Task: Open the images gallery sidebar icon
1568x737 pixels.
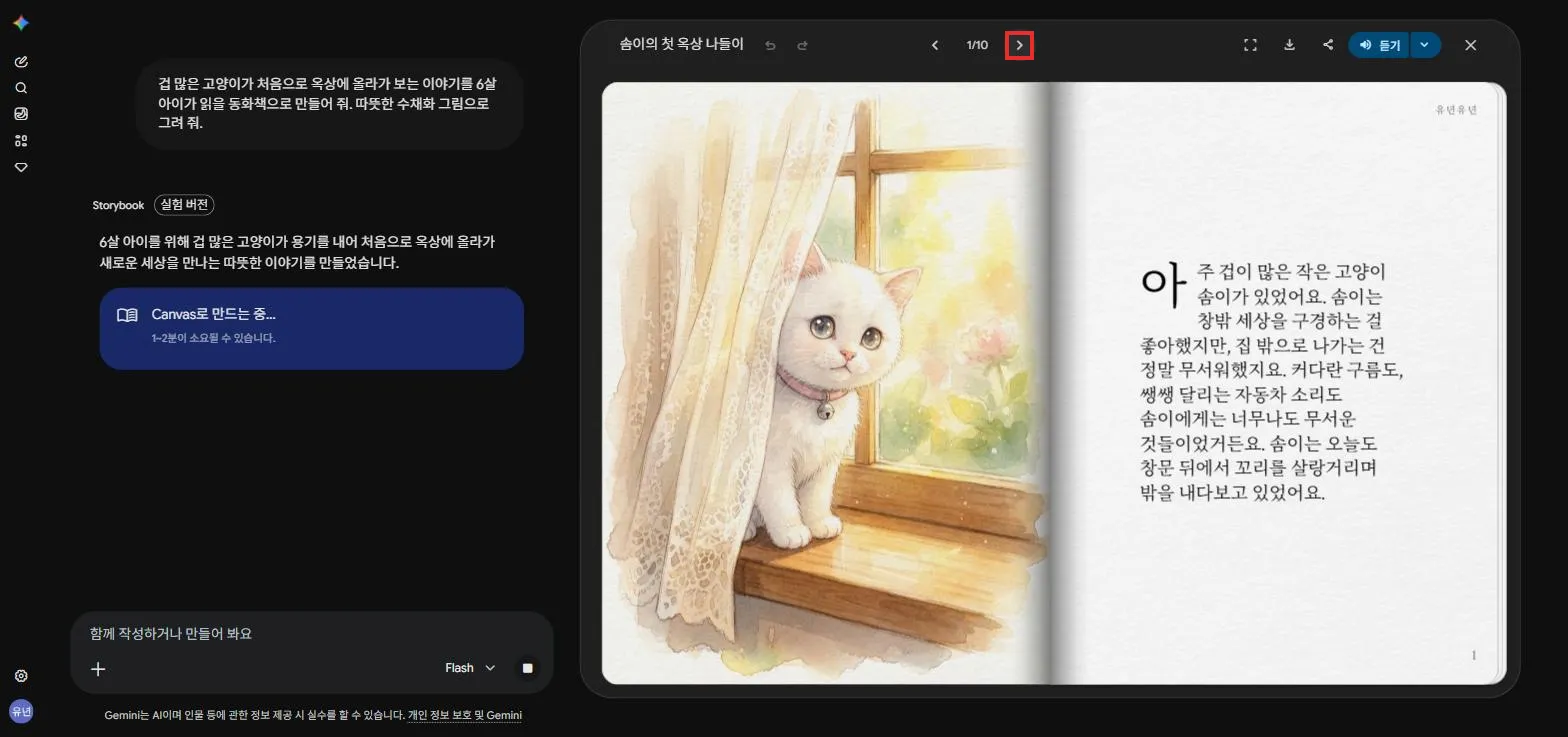Action: tap(21, 114)
